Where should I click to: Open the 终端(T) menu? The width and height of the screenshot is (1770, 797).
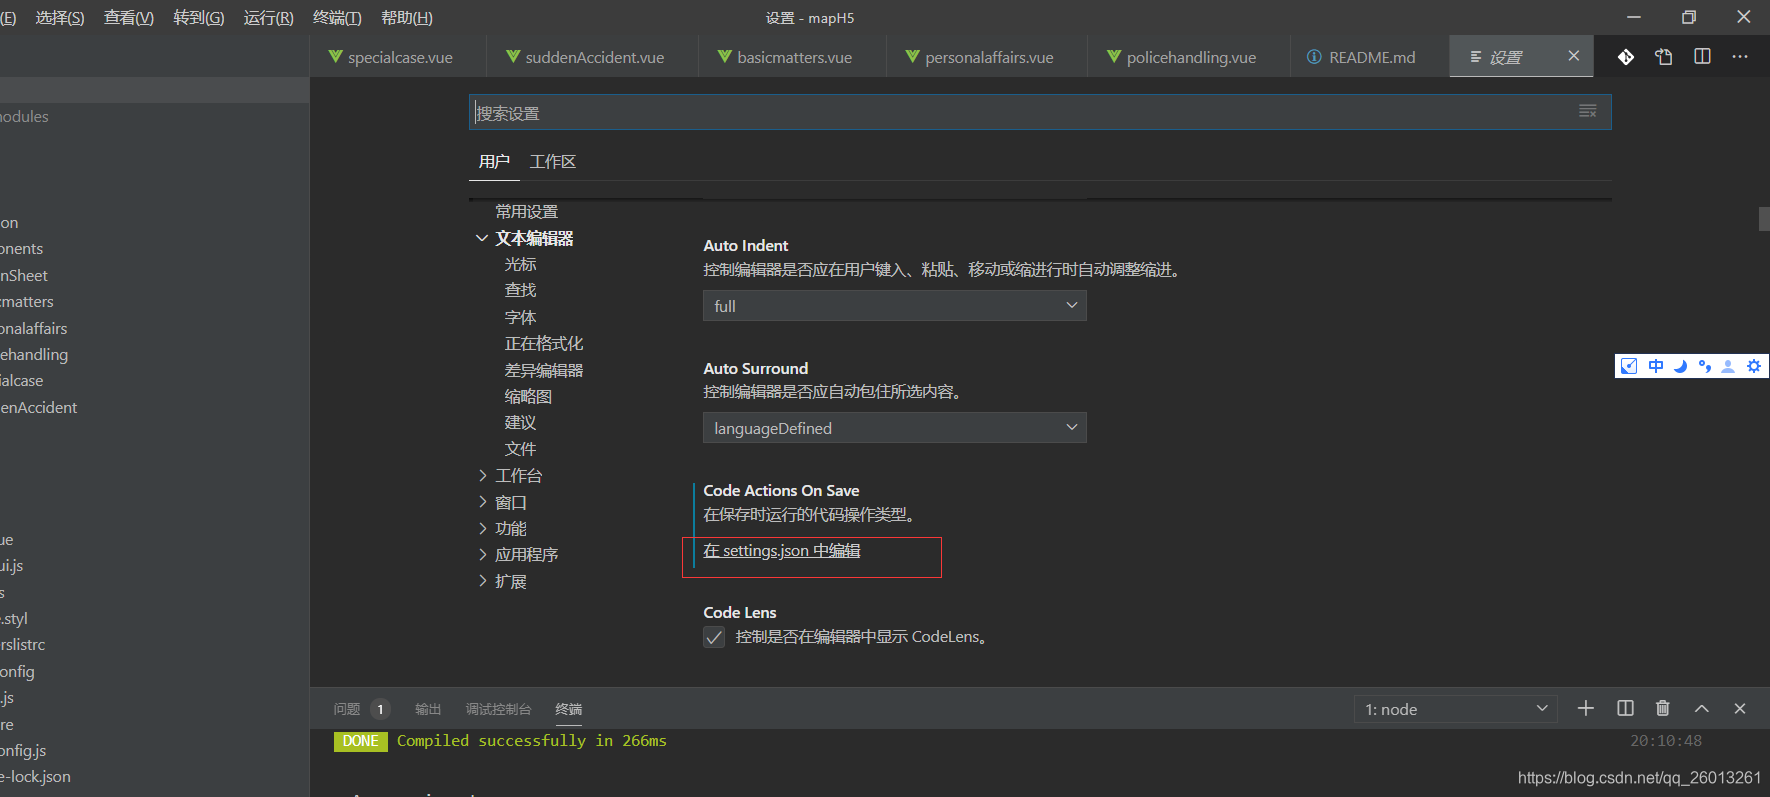click(337, 18)
